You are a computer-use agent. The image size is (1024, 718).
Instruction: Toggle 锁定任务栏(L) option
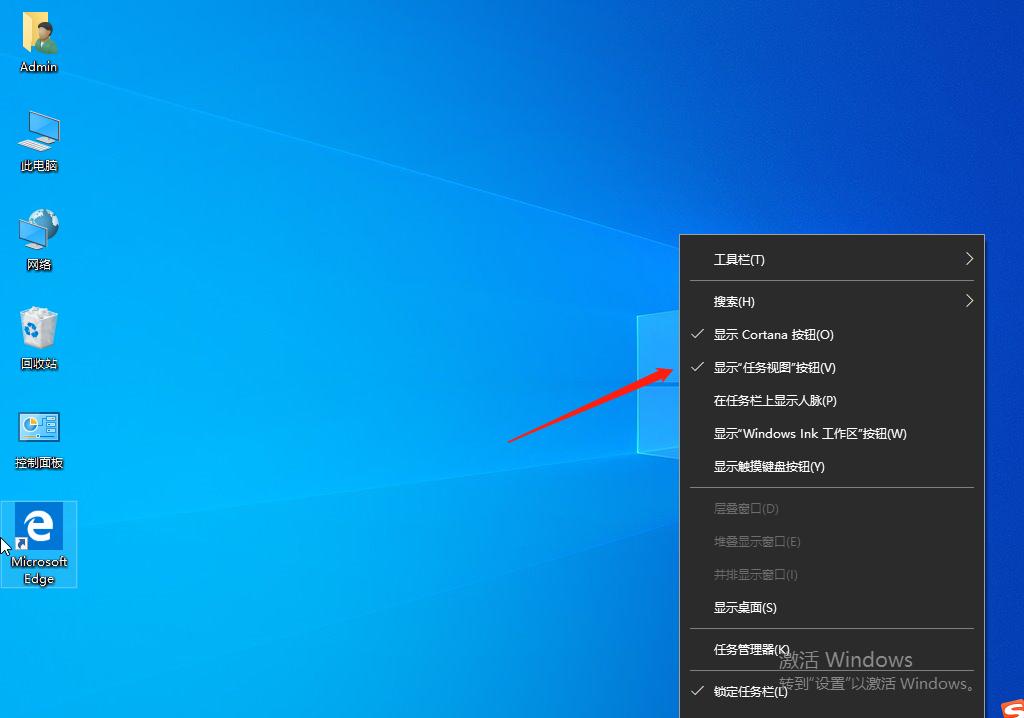(x=831, y=691)
